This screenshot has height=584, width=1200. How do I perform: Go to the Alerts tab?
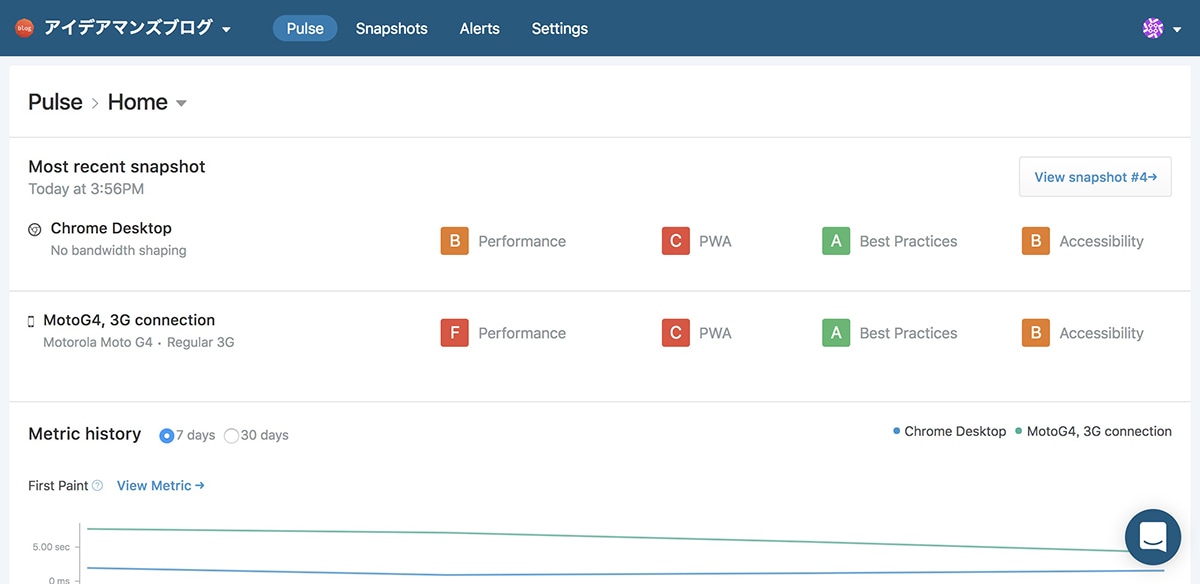(x=480, y=28)
